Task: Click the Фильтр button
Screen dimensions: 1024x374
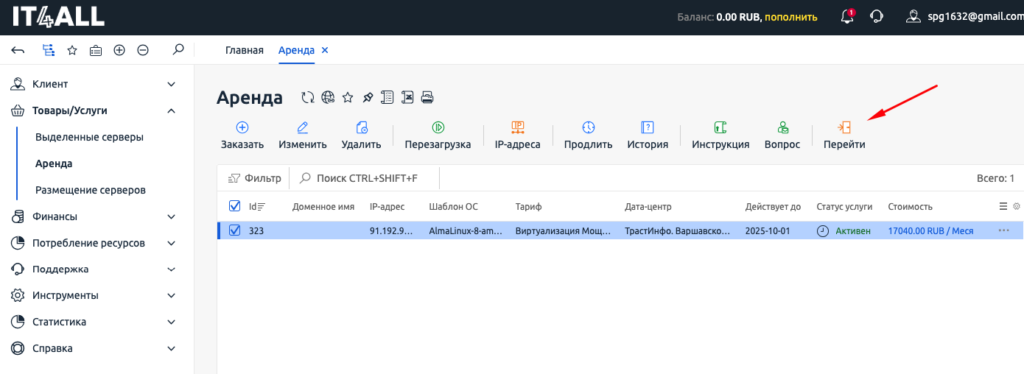Action: click(255, 178)
